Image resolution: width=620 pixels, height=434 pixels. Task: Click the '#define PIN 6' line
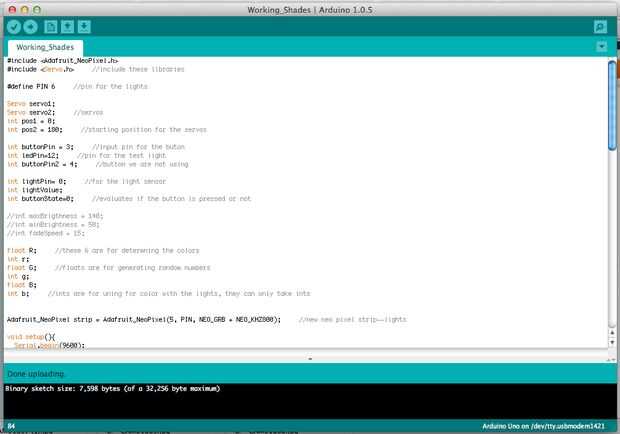click(x=31, y=87)
